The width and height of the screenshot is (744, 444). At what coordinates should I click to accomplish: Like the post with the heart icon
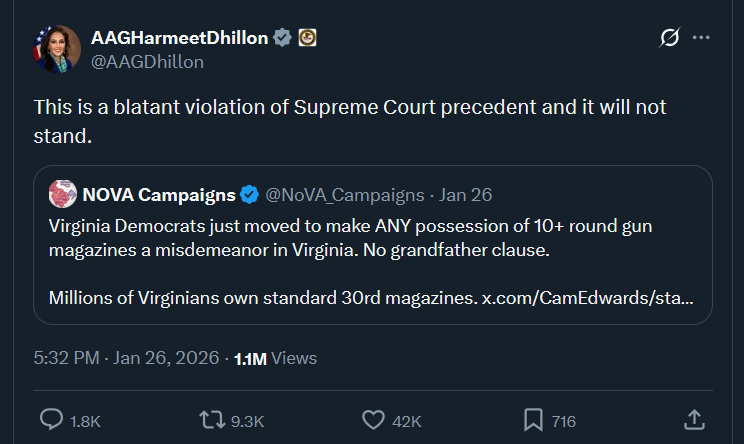coord(374,420)
